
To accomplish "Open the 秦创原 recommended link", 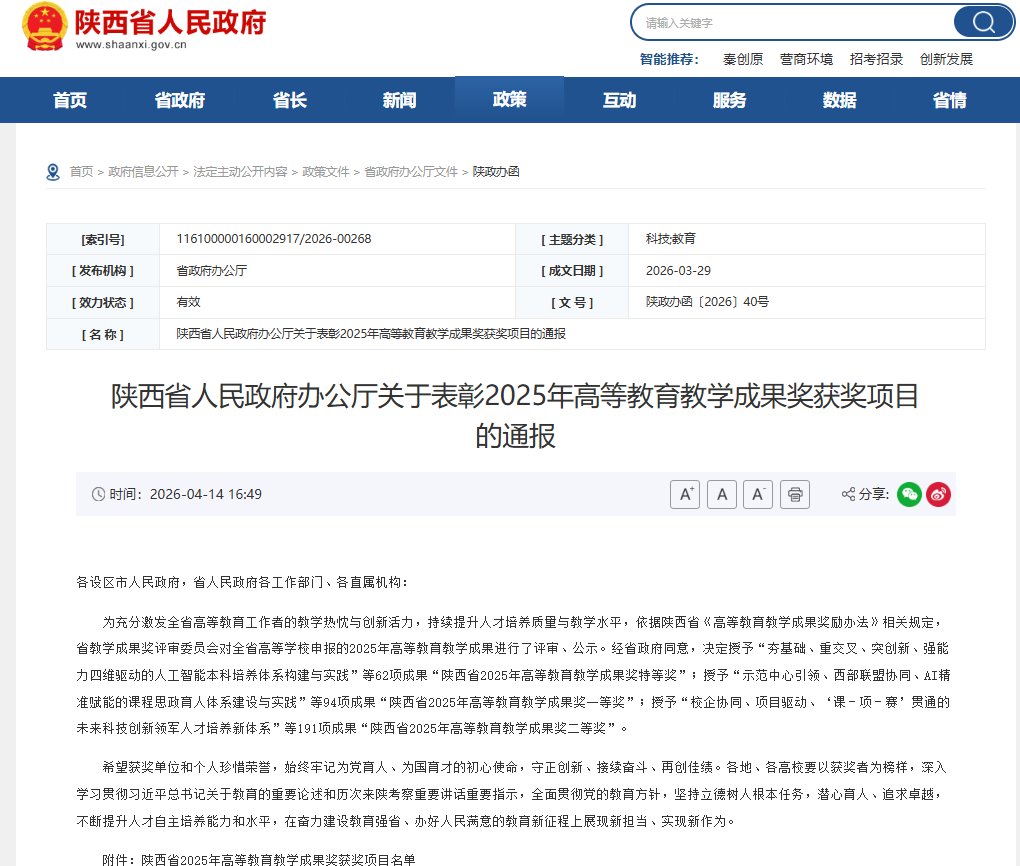I will (743, 59).
